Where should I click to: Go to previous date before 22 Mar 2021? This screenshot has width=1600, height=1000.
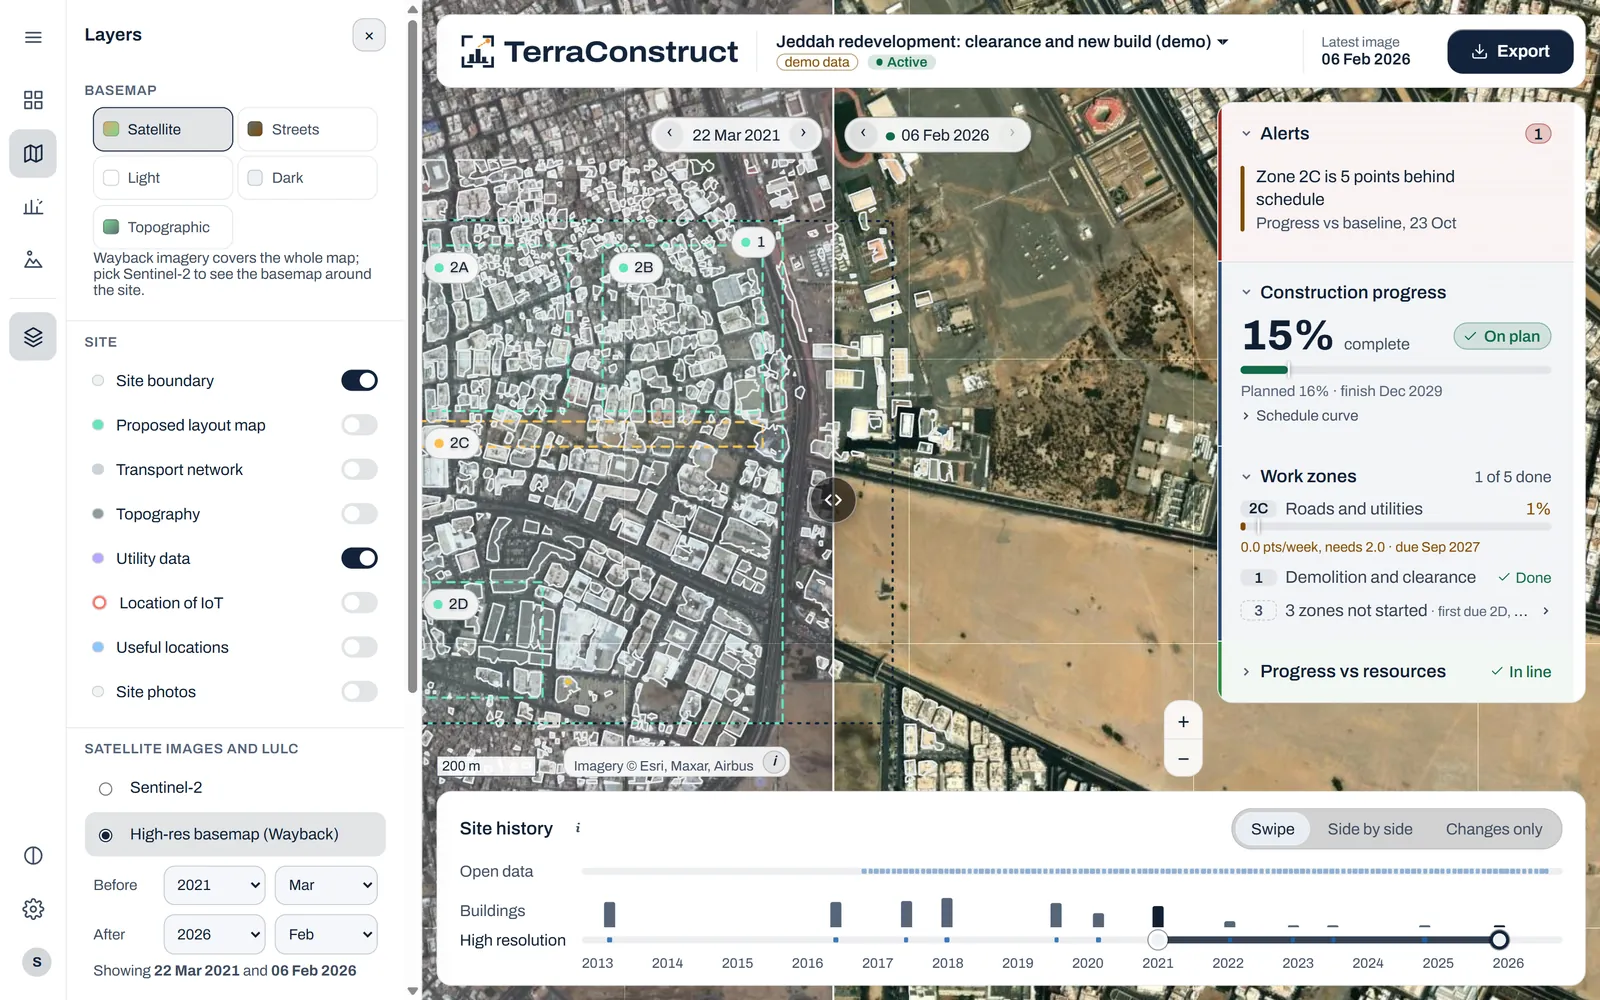(x=670, y=134)
